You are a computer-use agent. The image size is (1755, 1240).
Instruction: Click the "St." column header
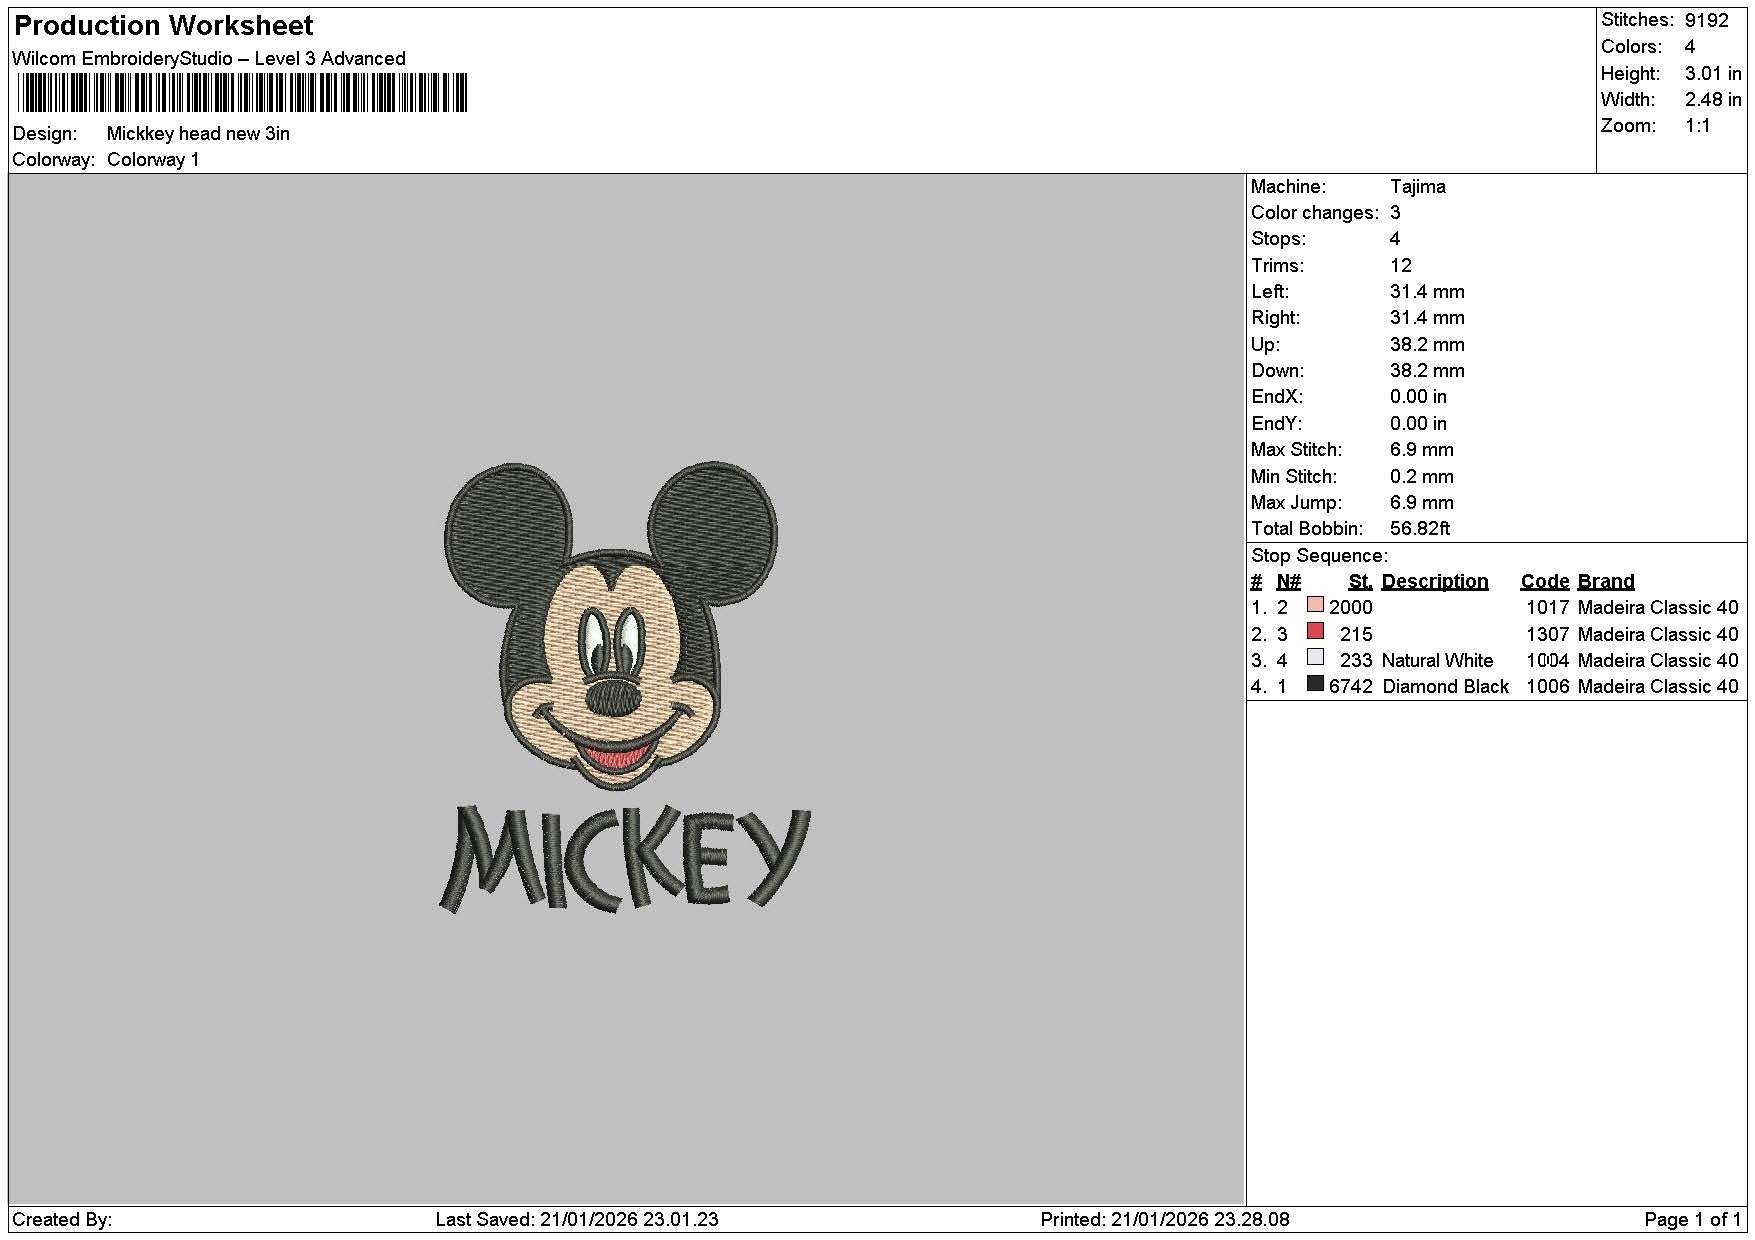point(1360,581)
